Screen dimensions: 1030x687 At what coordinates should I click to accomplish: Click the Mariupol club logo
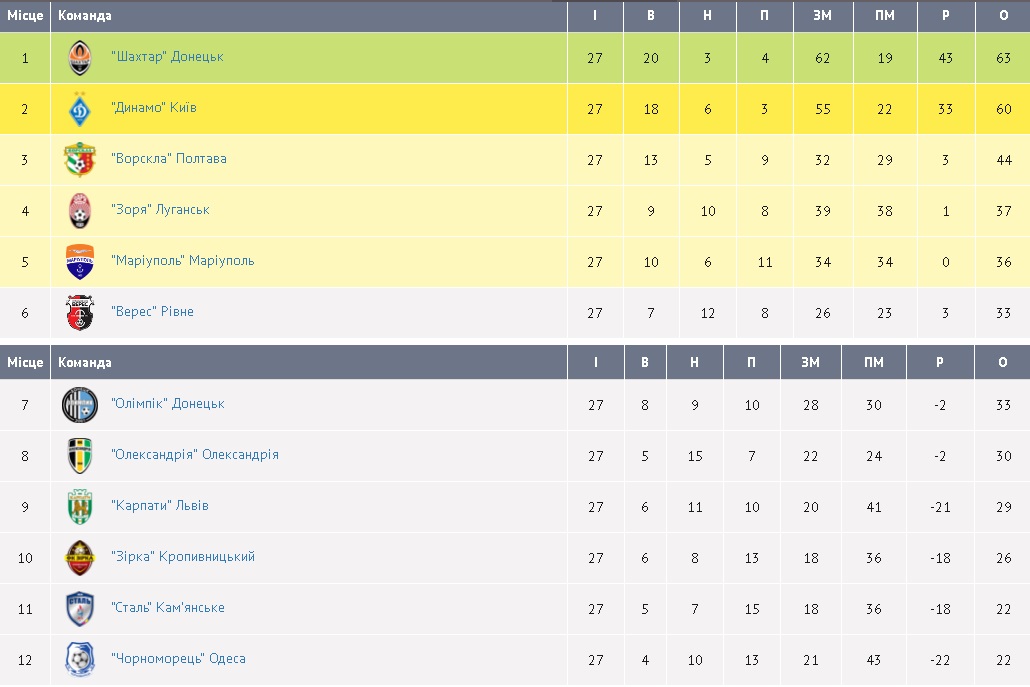pos(80,262)
